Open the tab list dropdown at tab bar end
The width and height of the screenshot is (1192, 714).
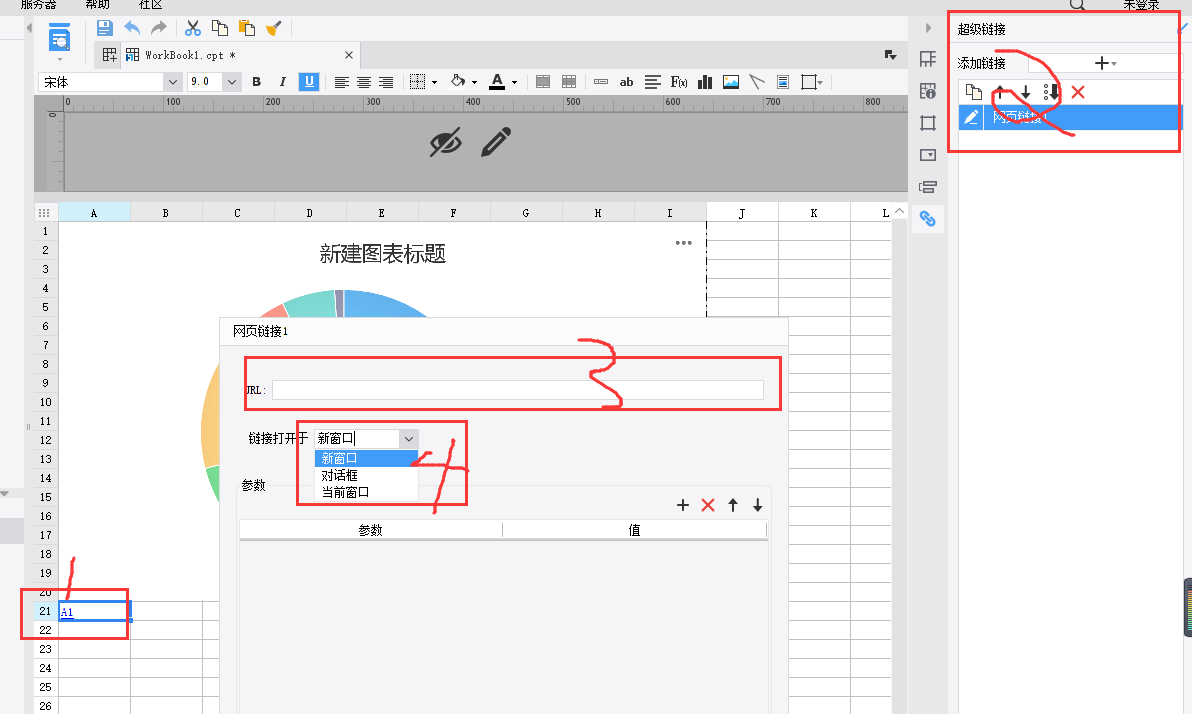[891, 55]
